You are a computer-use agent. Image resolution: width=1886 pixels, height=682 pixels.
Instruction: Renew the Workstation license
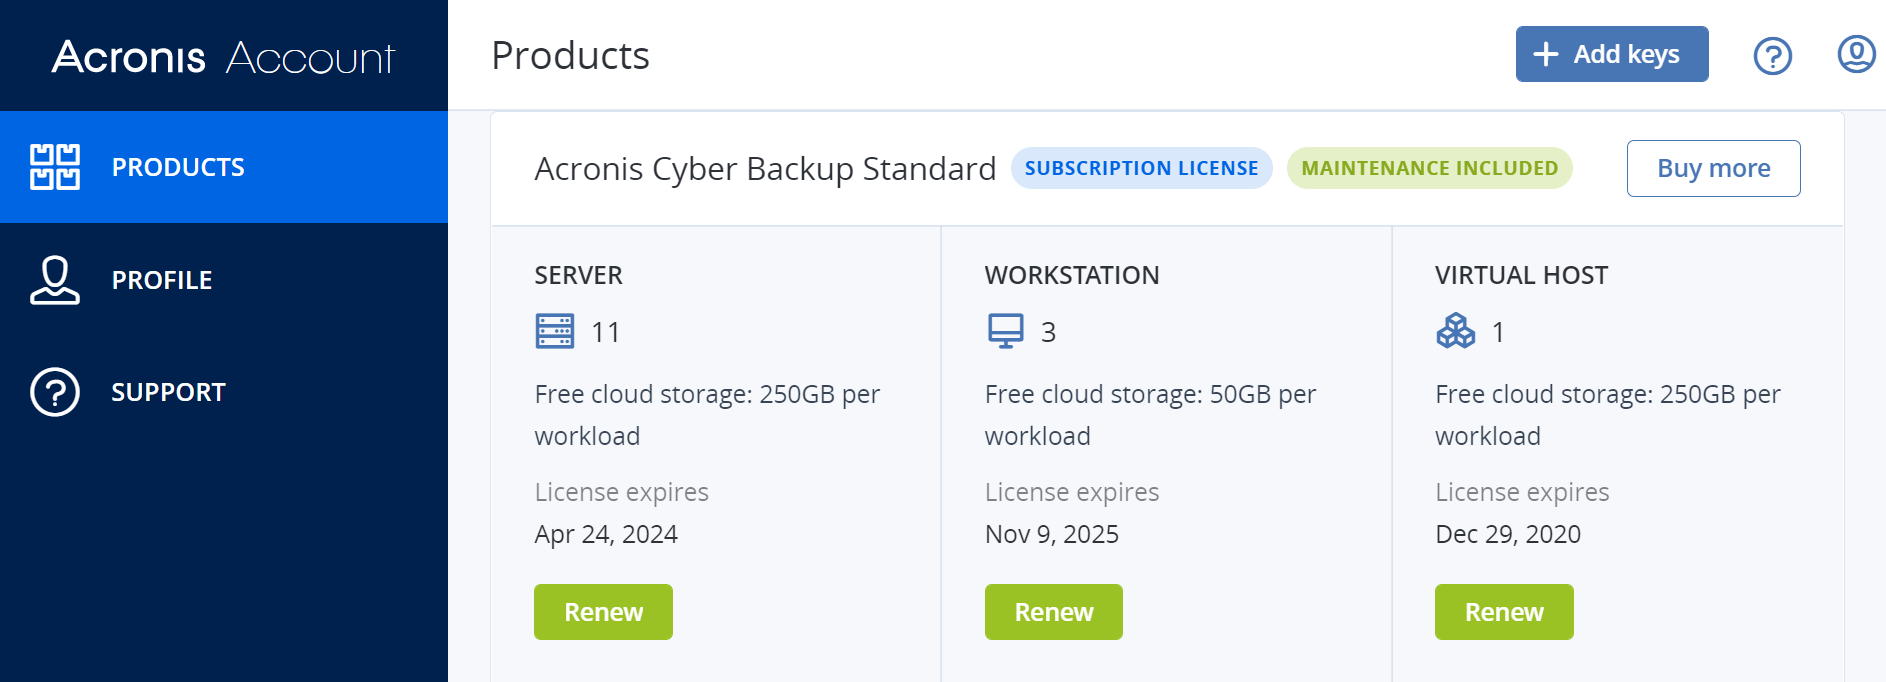(1053, 612)
